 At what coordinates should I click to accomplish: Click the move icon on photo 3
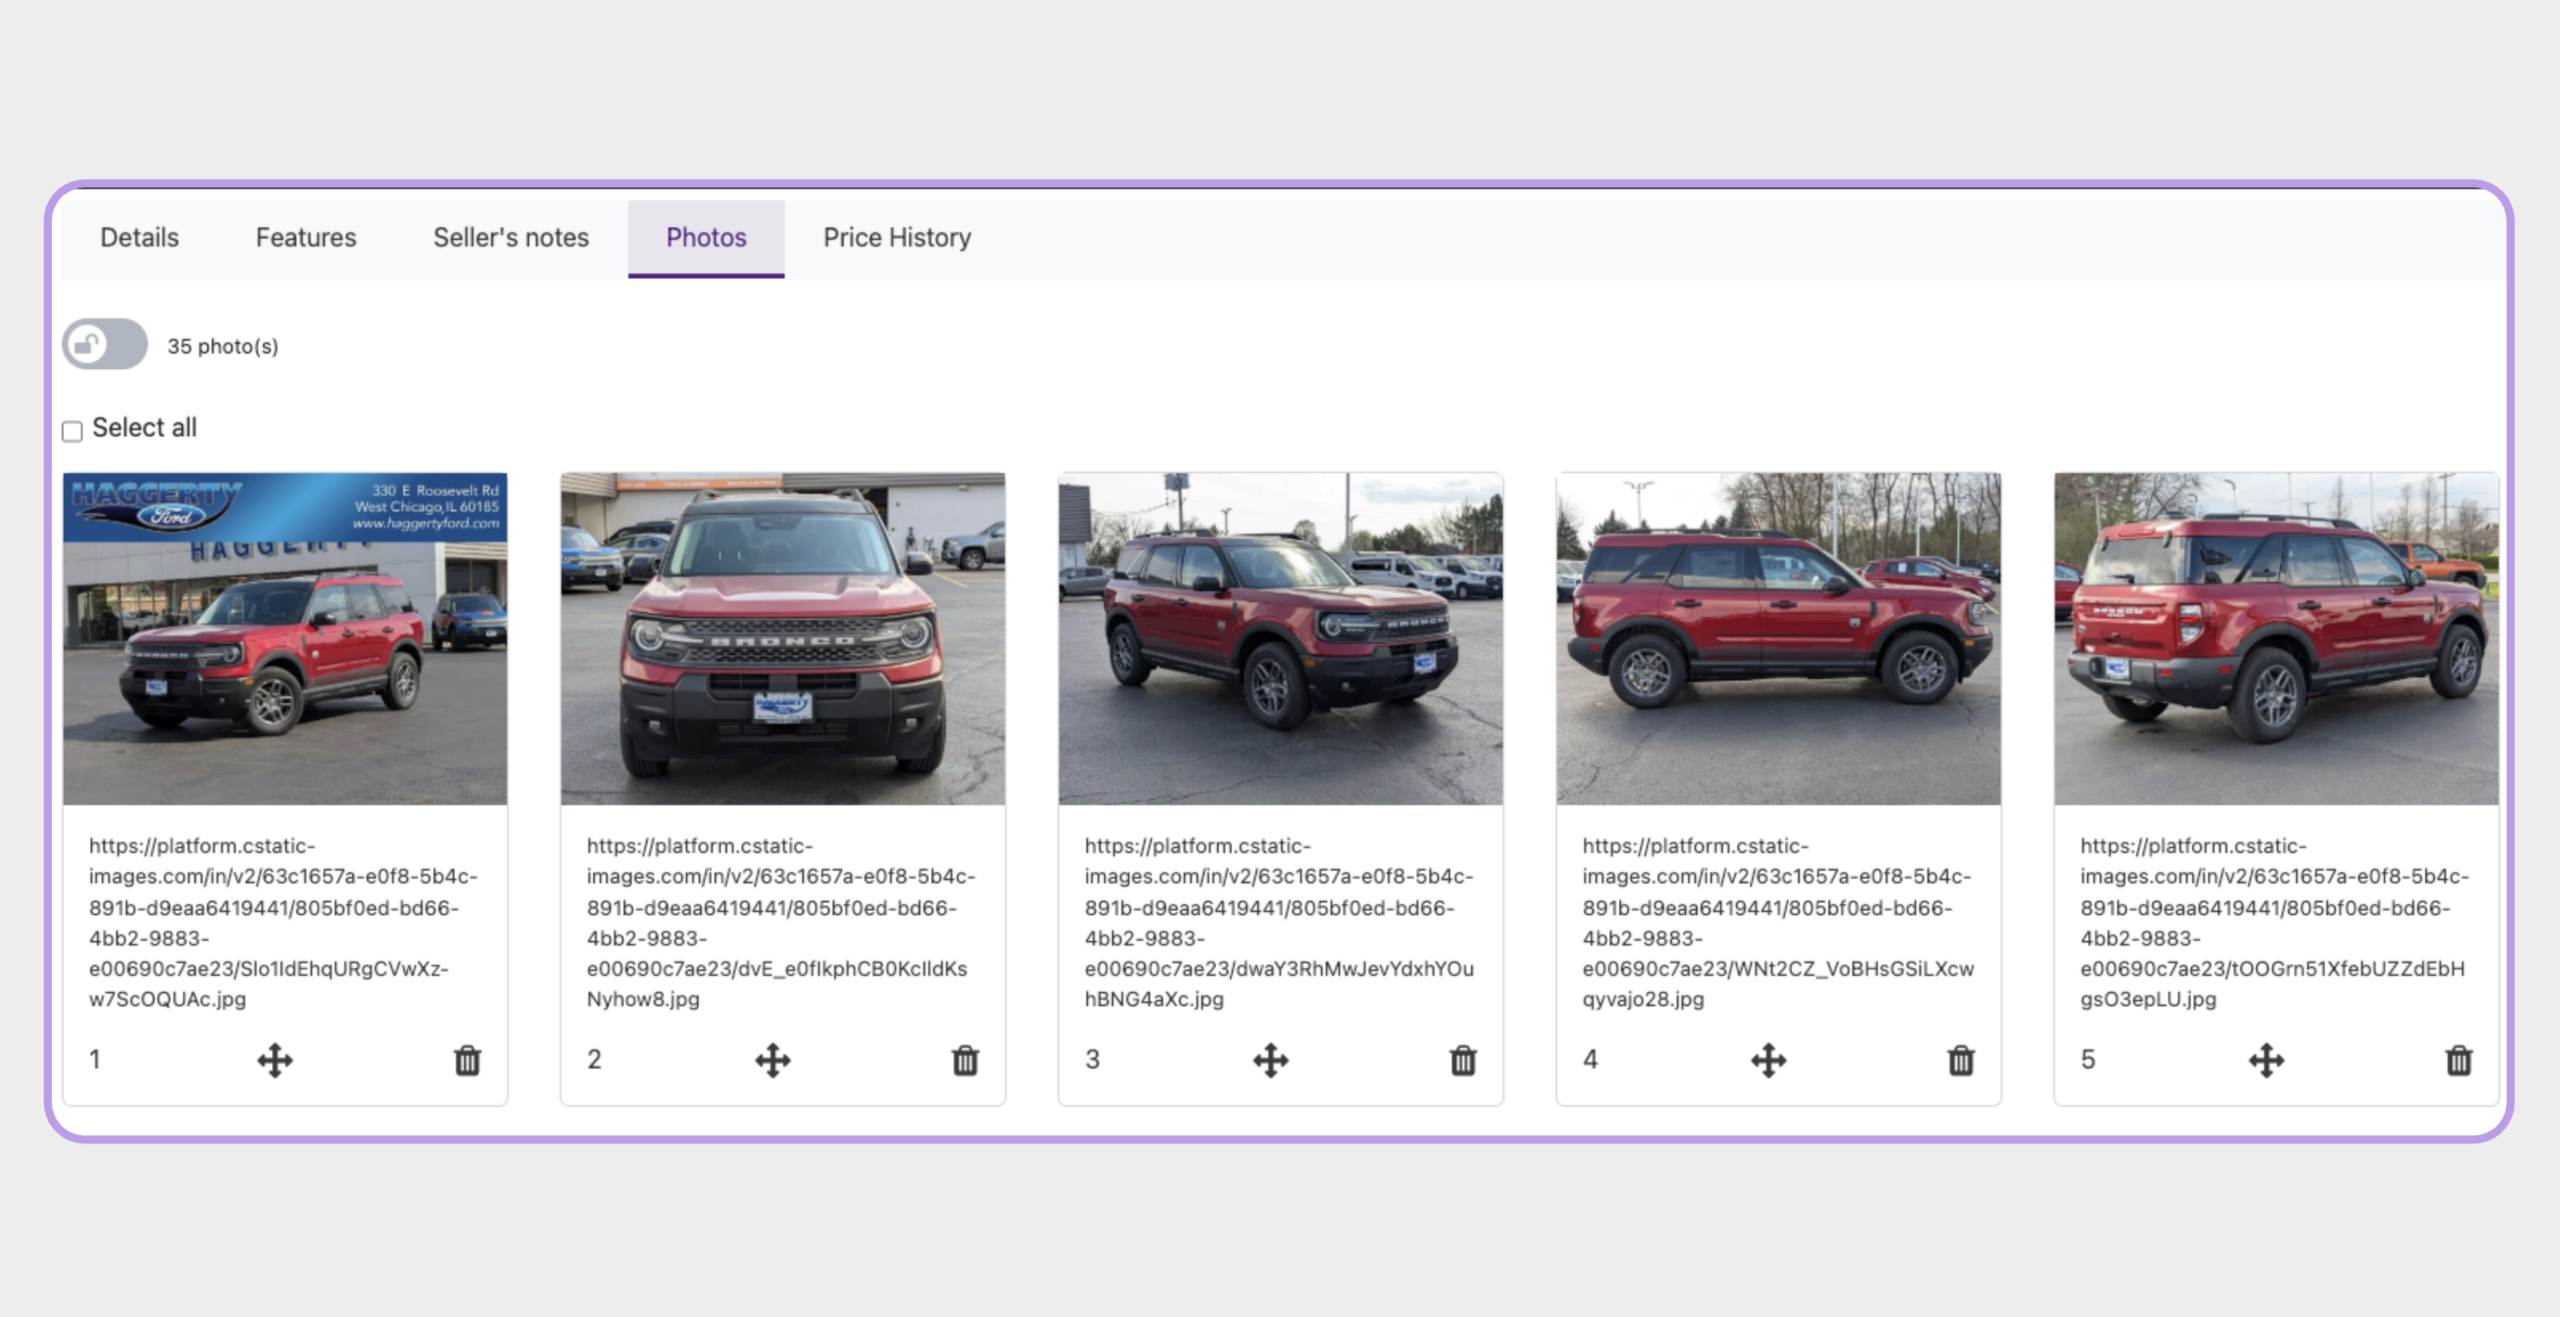1271,1060
